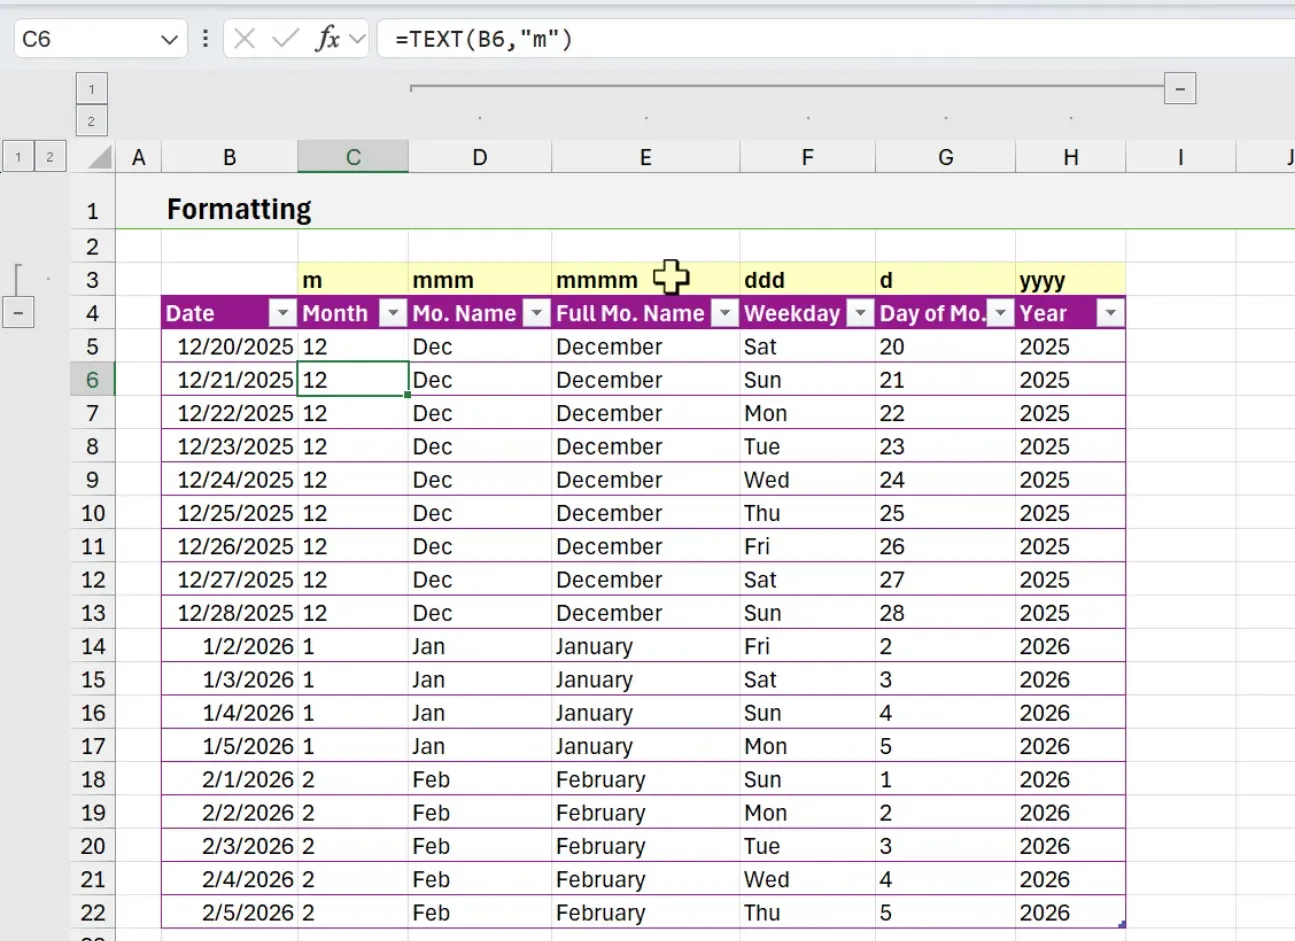Viewport: 1295px width, 941px height.
Task: Open the Date column filter dropdown
Action: coord(283,313)
